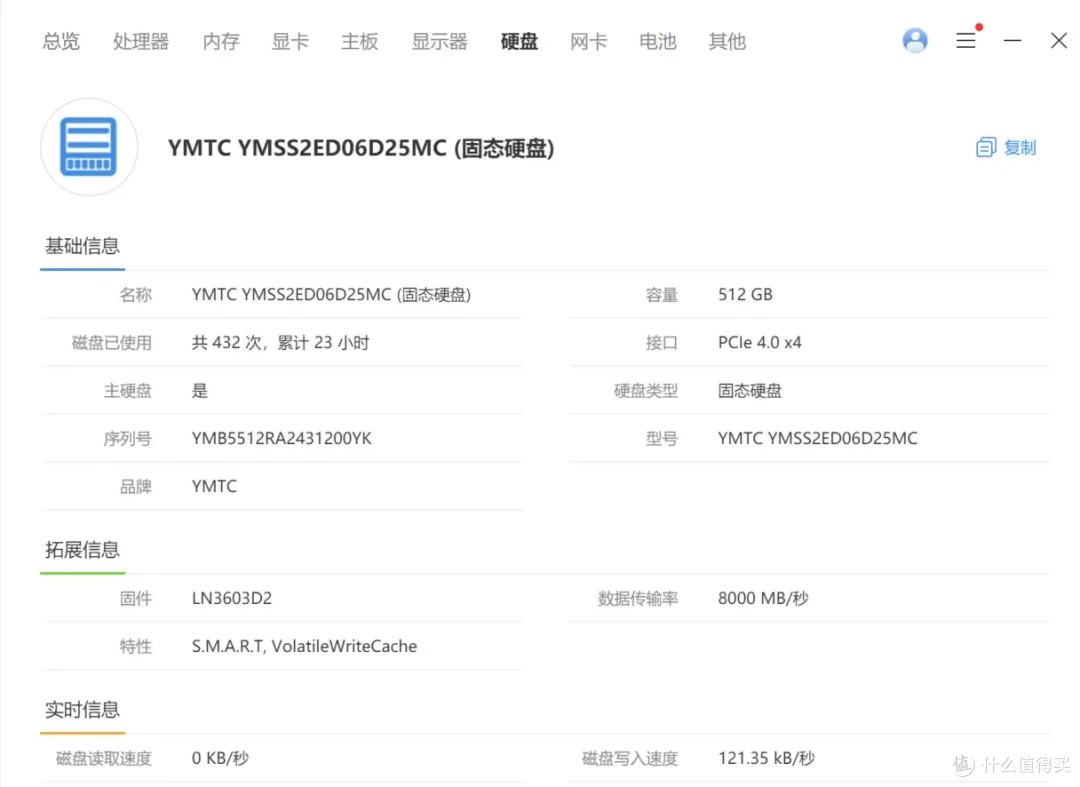Click the 复制 copy link
This screenshot has height=787, width=1080.
coord(1019,147)
